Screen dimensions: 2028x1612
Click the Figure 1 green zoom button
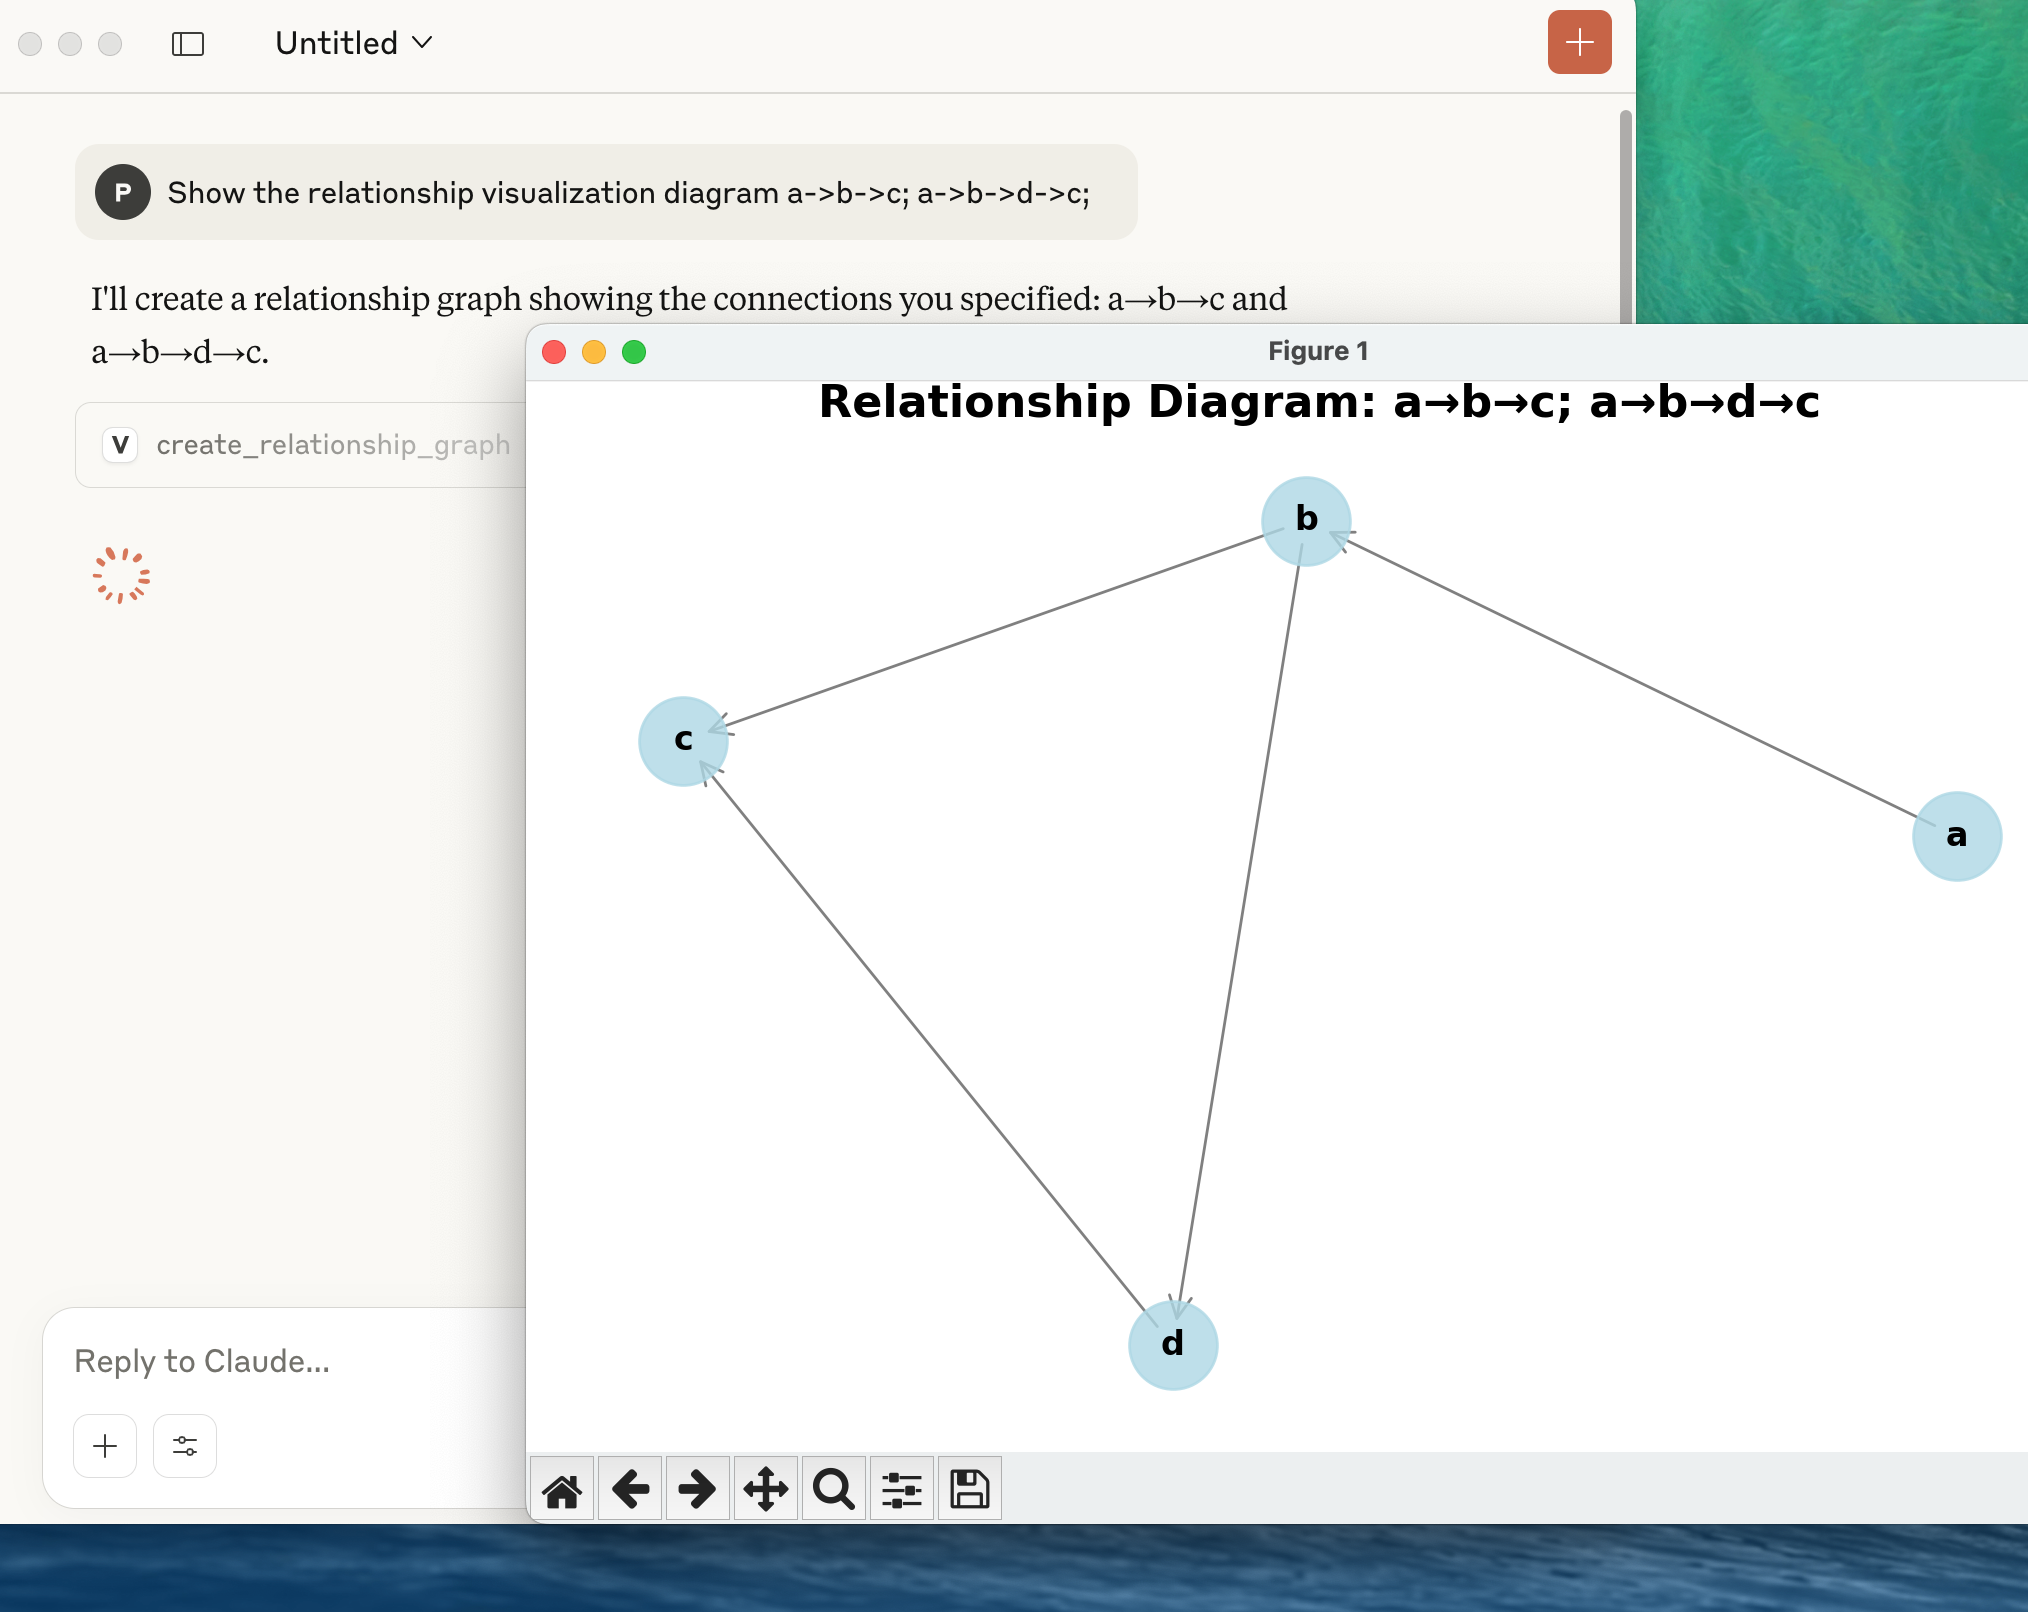tap(634, 352)
